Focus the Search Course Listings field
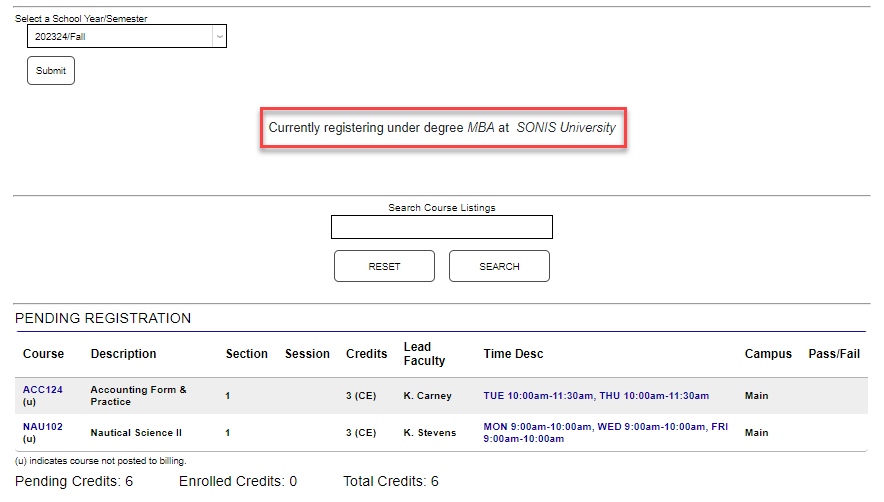 441,227
